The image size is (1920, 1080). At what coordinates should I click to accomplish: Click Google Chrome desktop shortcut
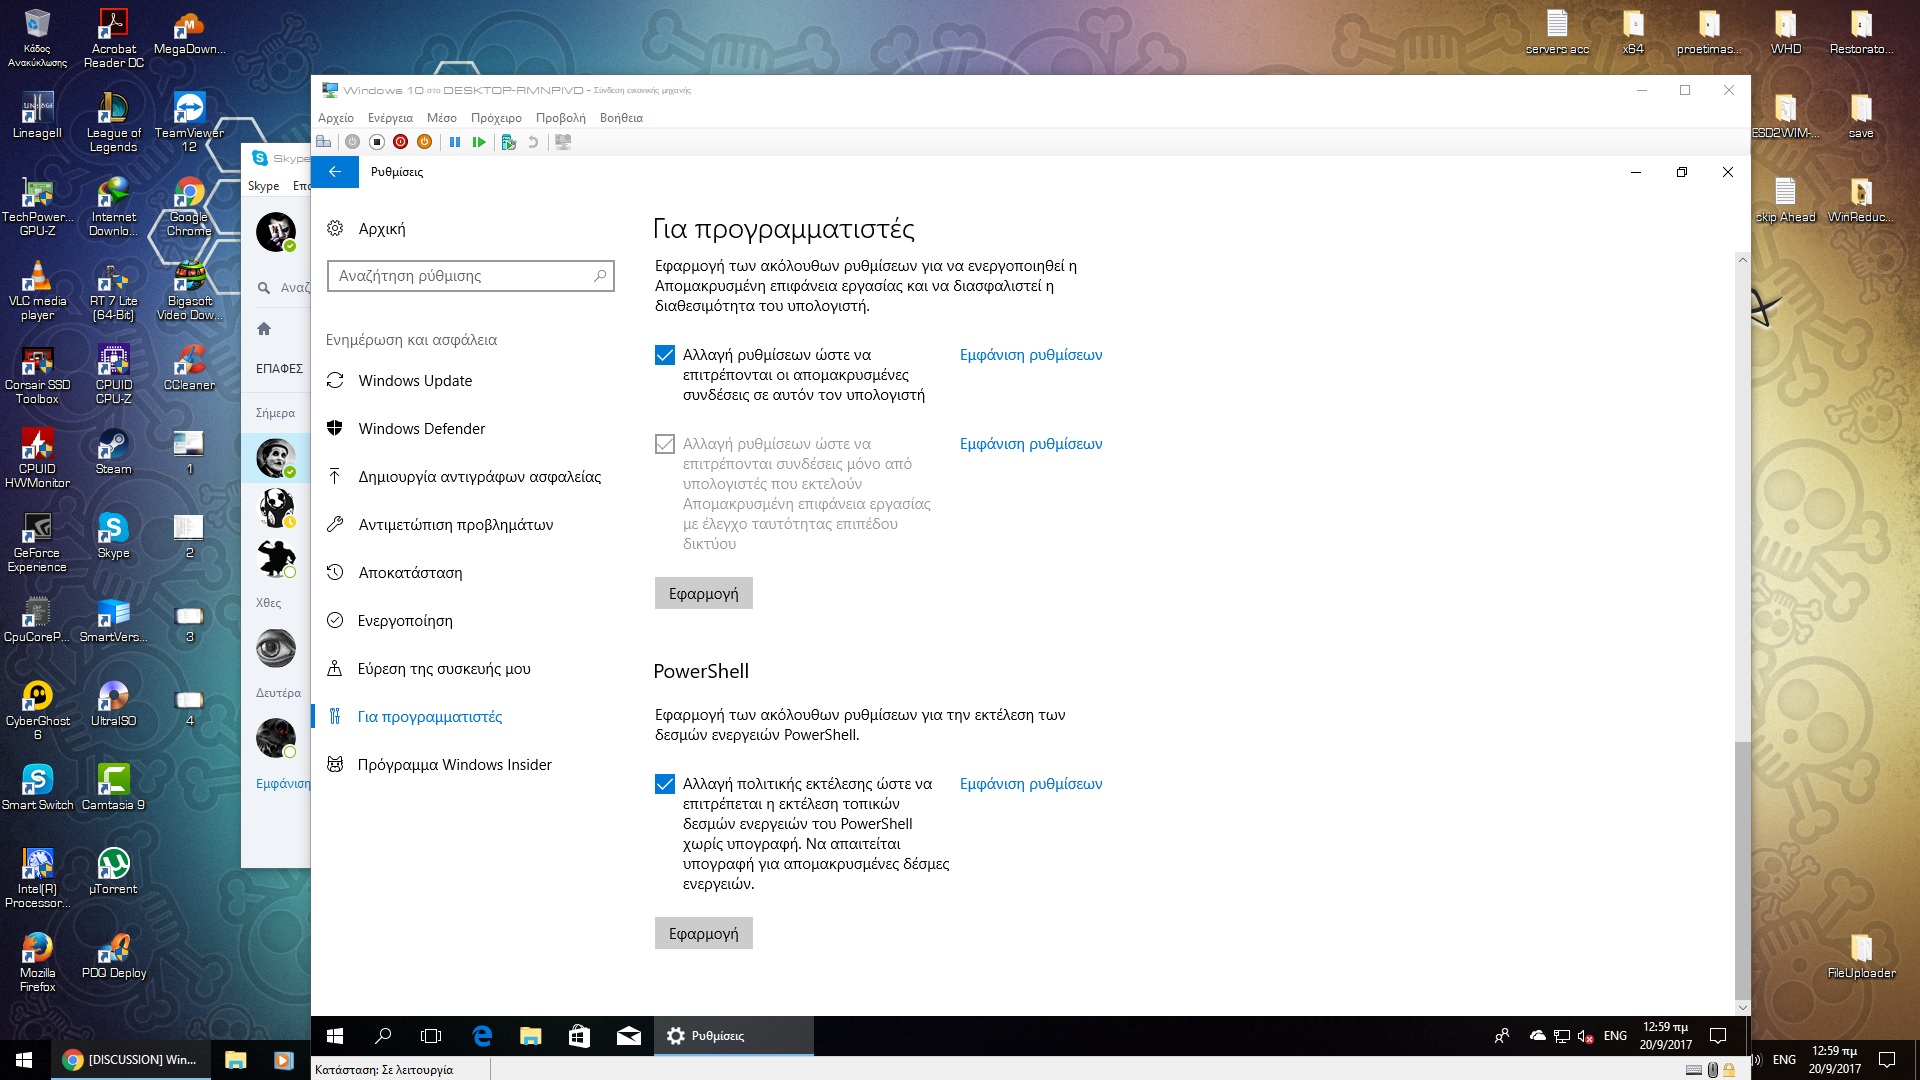[189, 208]
